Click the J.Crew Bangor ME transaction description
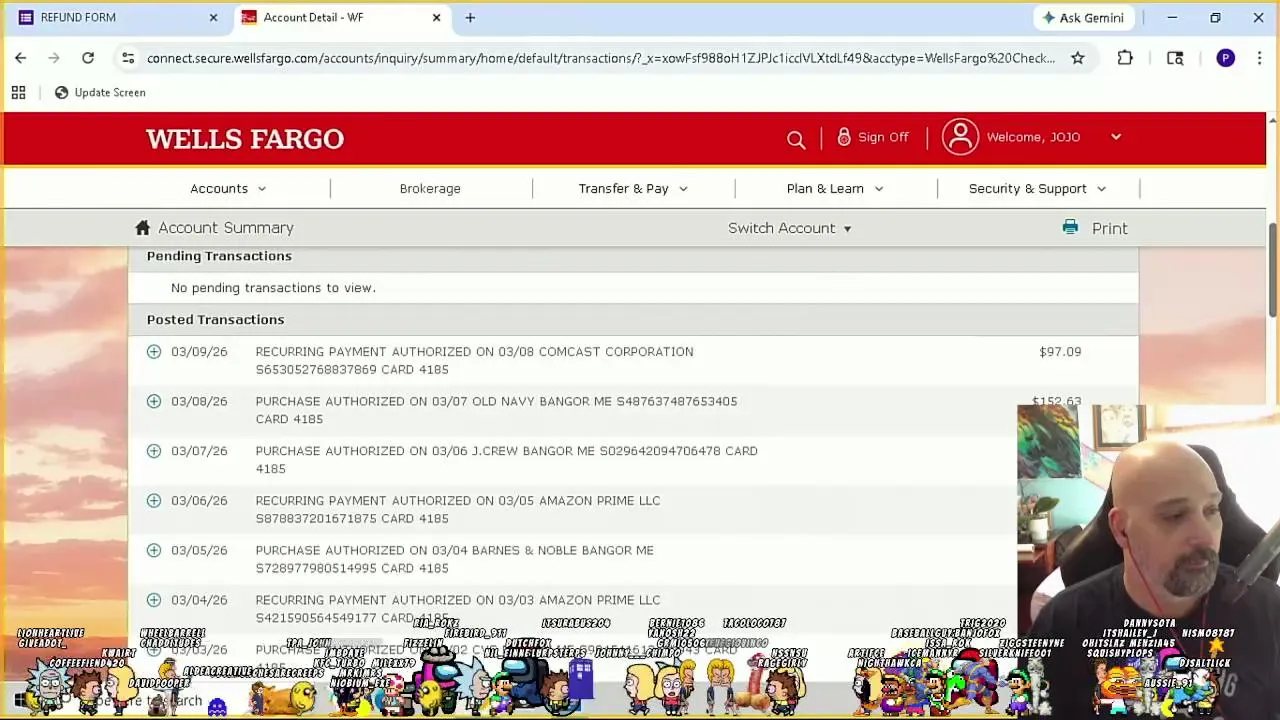 [x=506, y=459]
